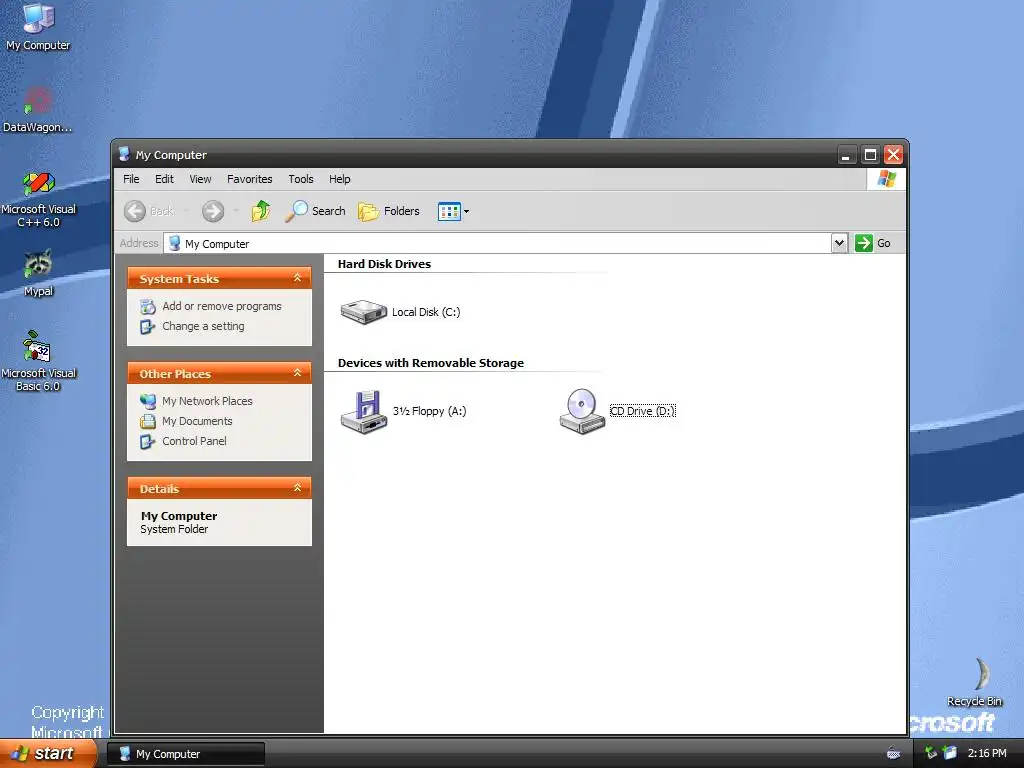1024x768 pixels.
Task: Click the Forward arrow toolbar button
Action: tap(213, 211)
